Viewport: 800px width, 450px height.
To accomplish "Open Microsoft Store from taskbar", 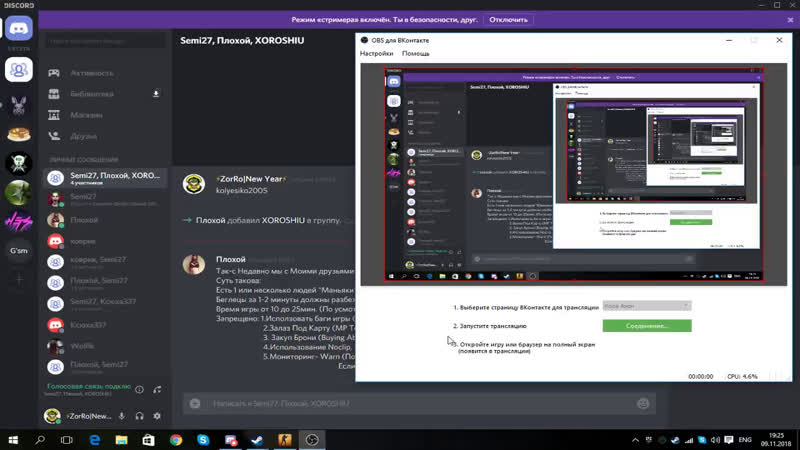I will pyautogui.click(x=148, y=440).
